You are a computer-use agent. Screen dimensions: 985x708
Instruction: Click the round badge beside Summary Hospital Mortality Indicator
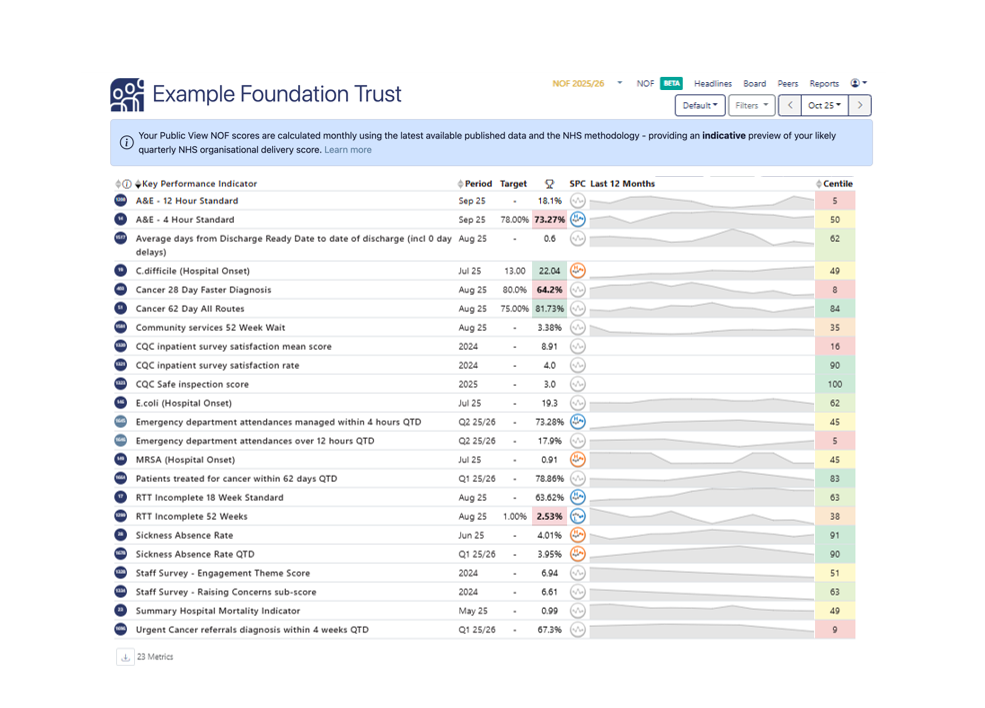[x=121, y=610]
